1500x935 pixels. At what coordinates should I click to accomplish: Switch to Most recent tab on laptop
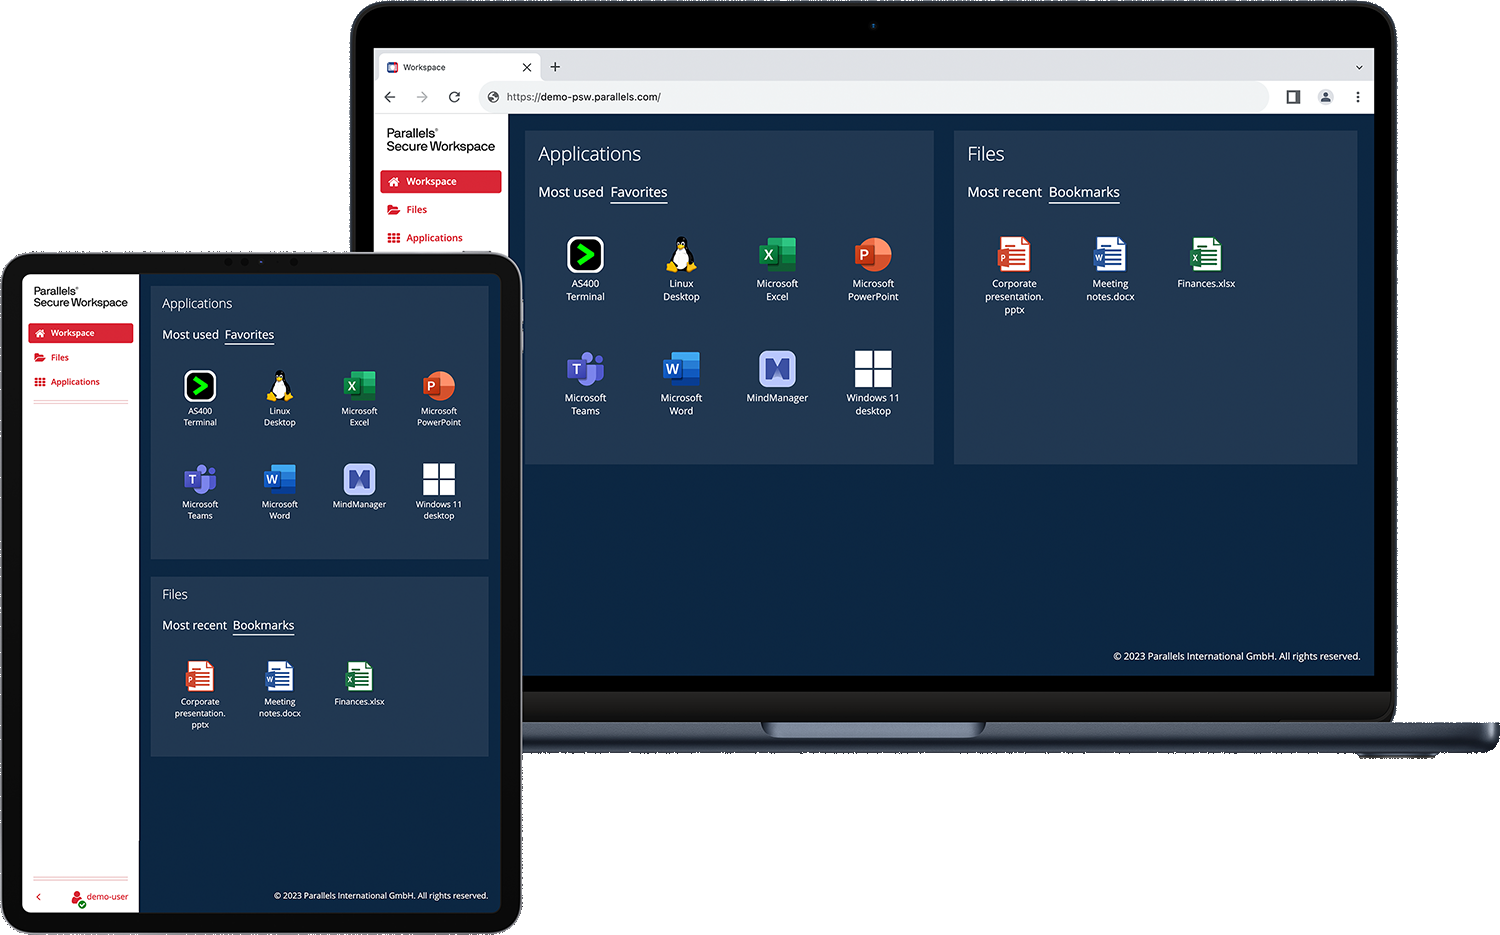[1004, 192]
